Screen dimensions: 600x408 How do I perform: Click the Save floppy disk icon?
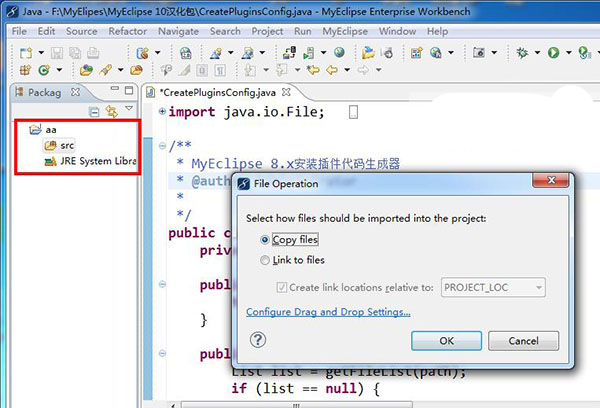tap(57, 53)
